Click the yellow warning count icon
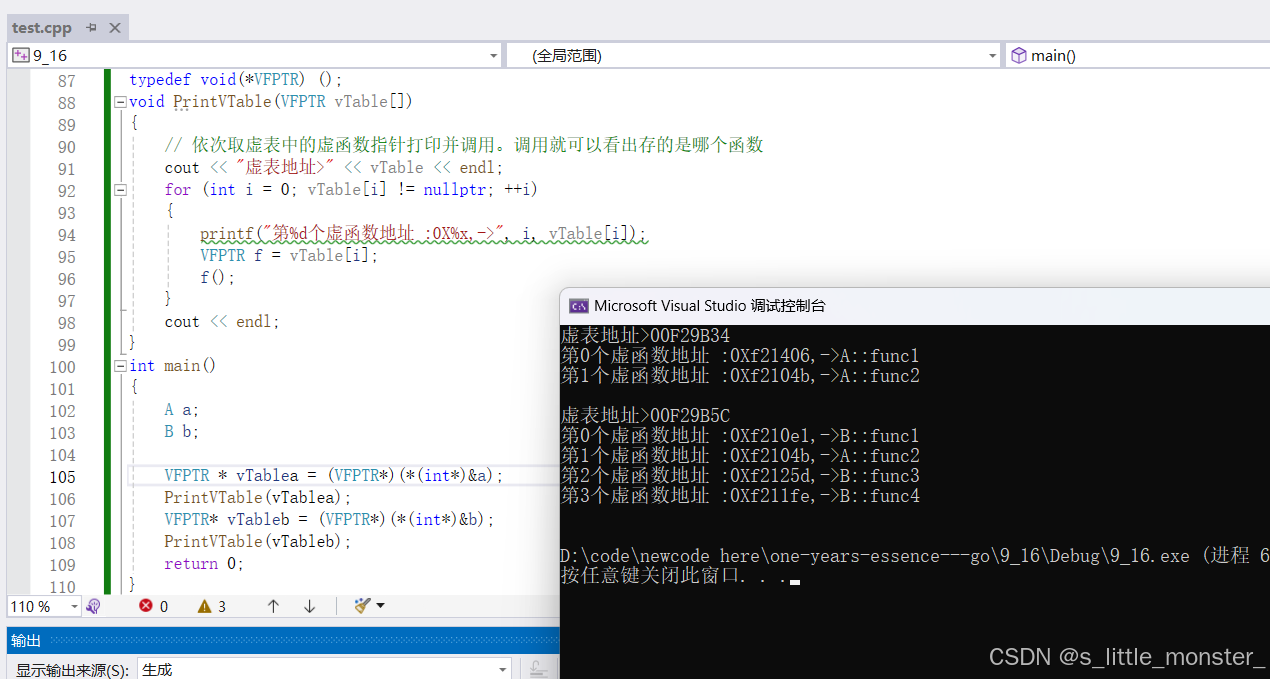The width and height of the screenshot is (1270, 679). click(x=204, y=606)
